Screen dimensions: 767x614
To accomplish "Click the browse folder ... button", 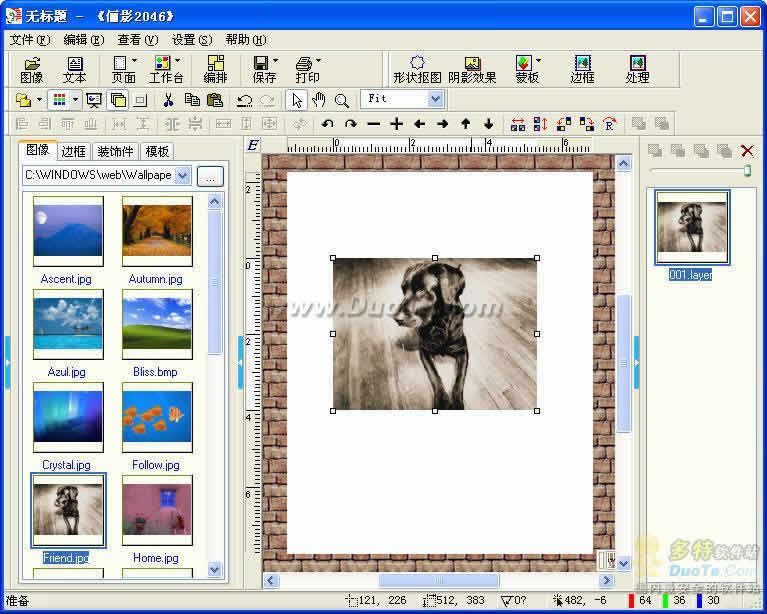I will coord(210,177).
